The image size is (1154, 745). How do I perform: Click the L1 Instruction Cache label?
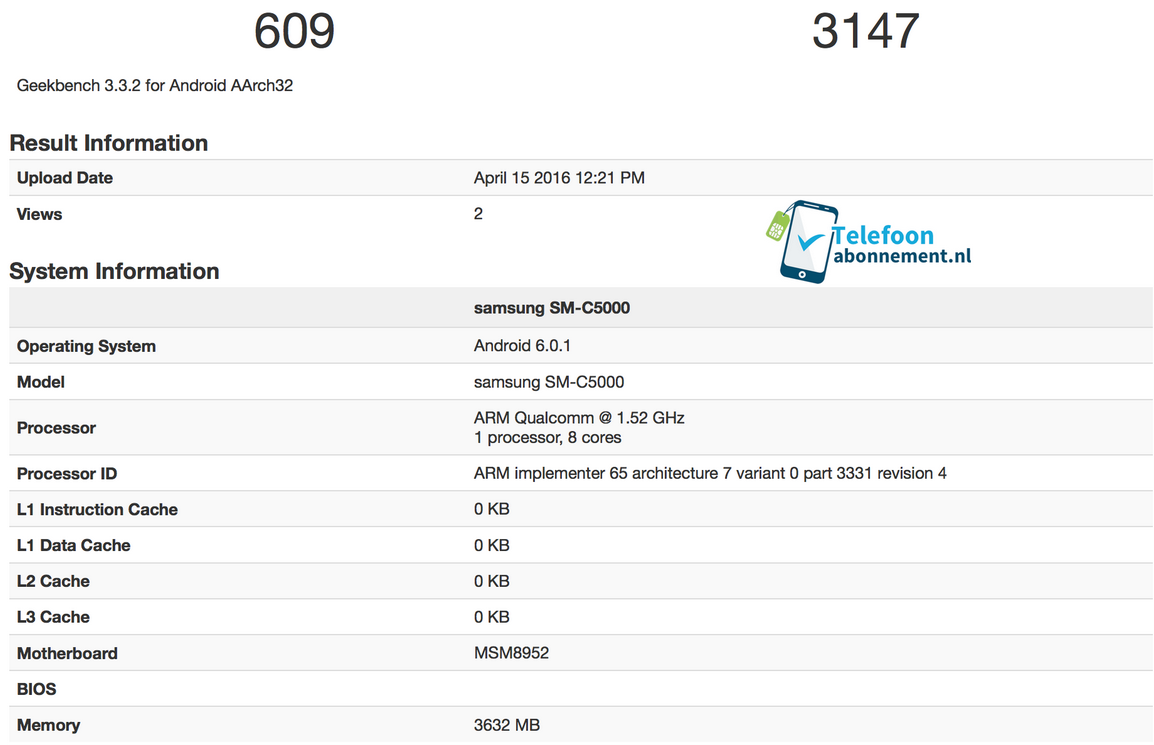(97, 509)
